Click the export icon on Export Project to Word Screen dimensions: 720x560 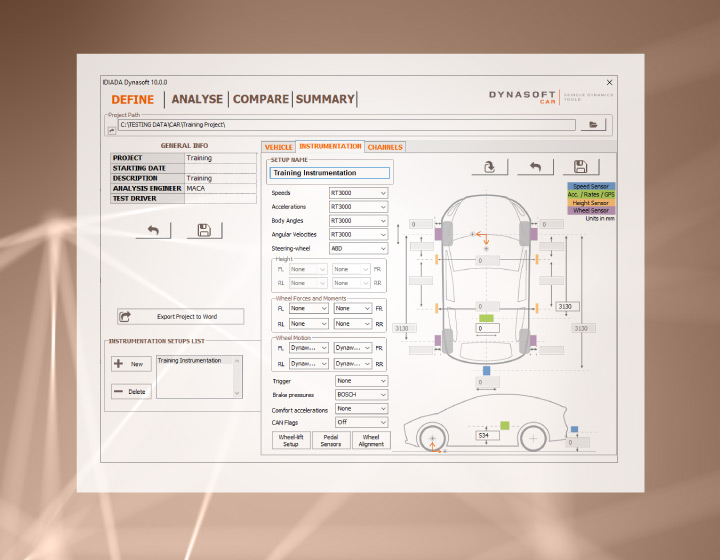pos(125,316)
